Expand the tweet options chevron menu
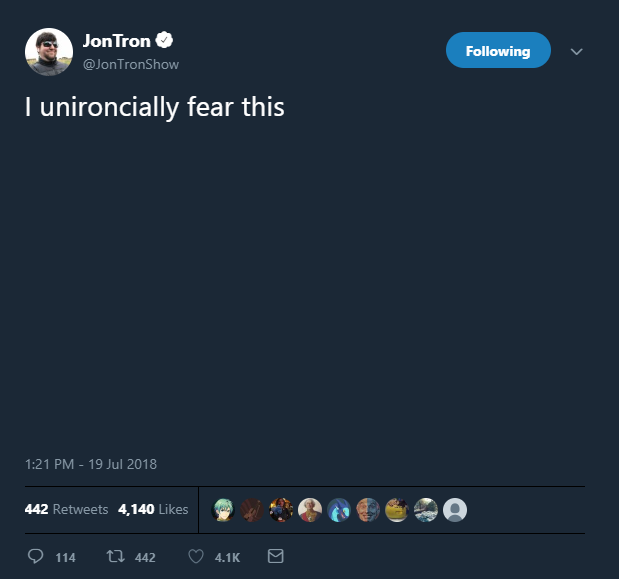The height and width of the screenshot is (579, 619). click(x=577, y=51)
